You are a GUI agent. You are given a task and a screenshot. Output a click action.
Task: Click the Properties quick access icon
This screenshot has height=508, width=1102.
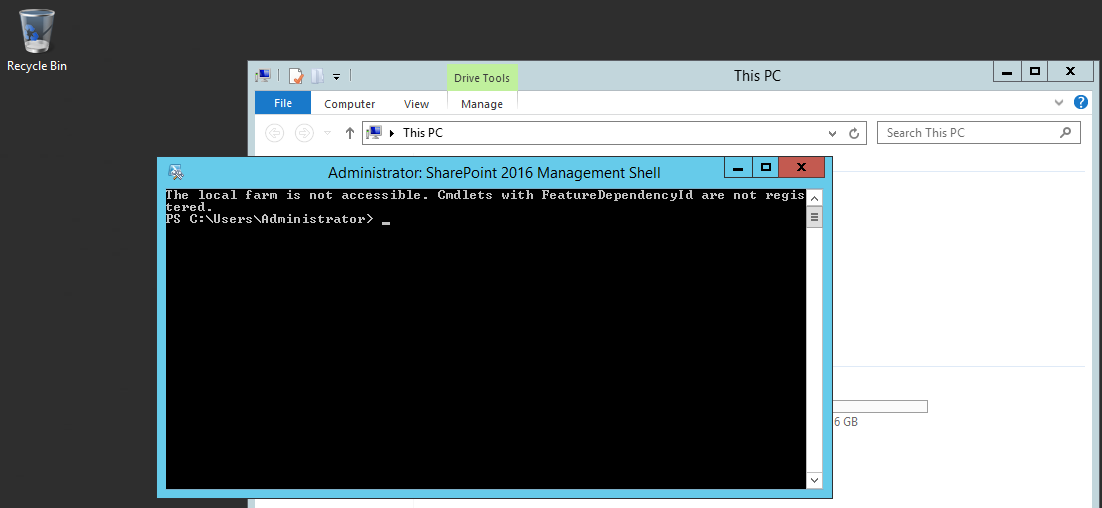click(297, 76)
